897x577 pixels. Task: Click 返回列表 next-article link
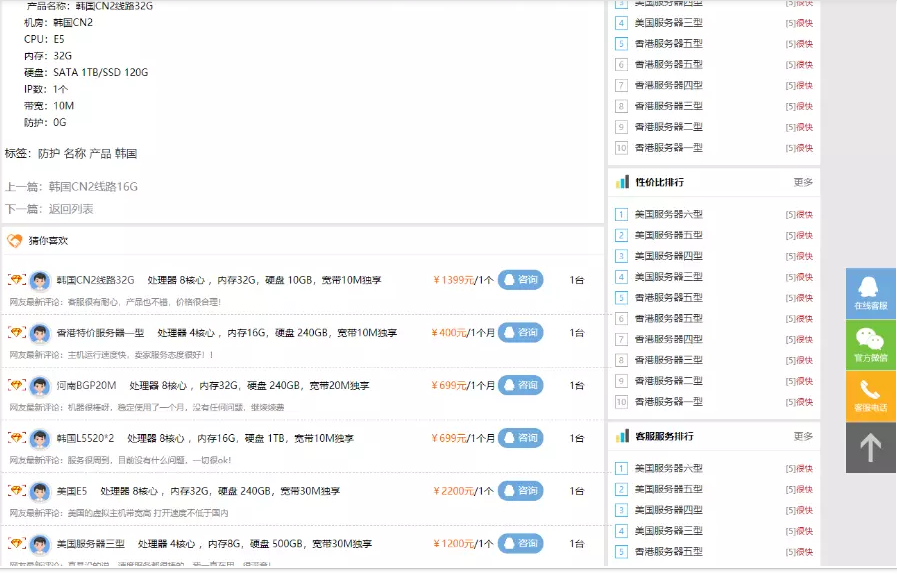point(71,209)
